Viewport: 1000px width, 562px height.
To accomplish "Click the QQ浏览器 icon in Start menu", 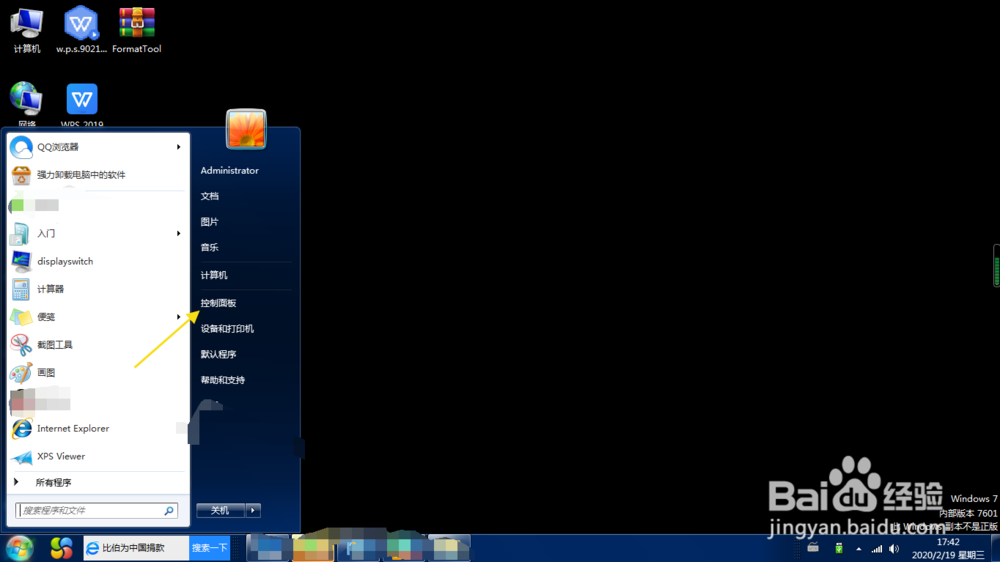I will (21, 147).
